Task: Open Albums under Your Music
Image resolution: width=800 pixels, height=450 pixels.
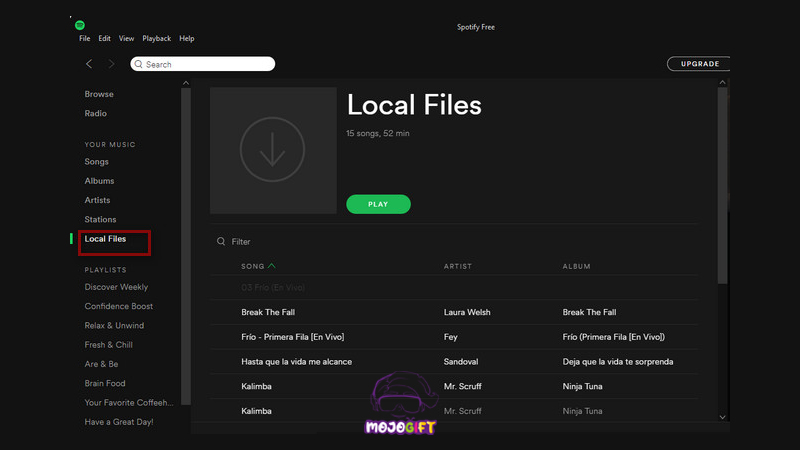Action: tap(99, 181)
